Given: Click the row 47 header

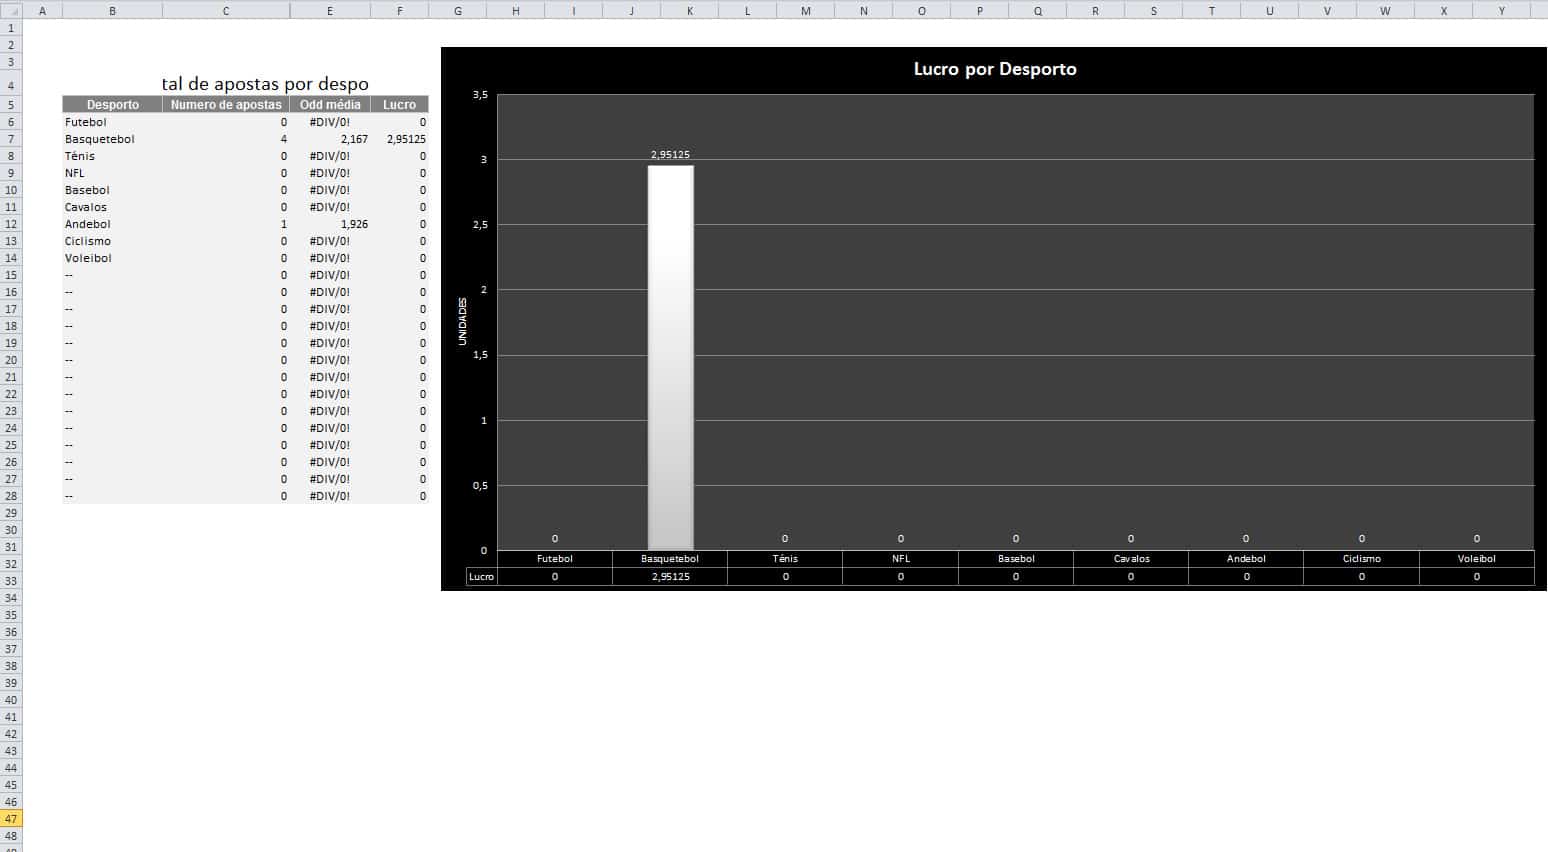Looking at the screenshot, I should click(x=11, y=819).
